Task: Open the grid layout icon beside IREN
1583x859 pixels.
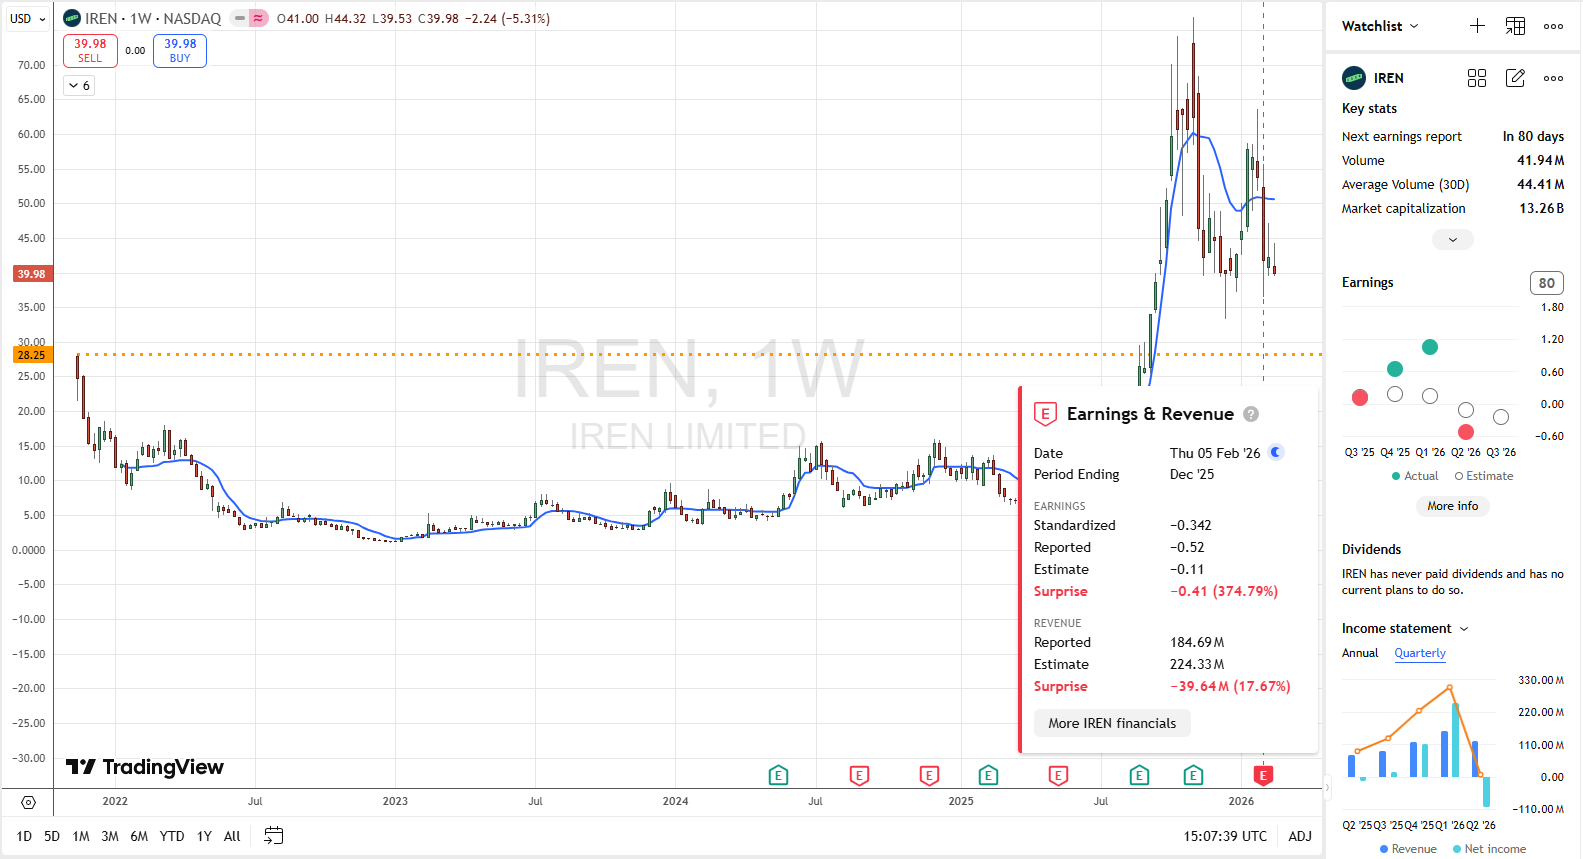Action: tap(1477, 78)
